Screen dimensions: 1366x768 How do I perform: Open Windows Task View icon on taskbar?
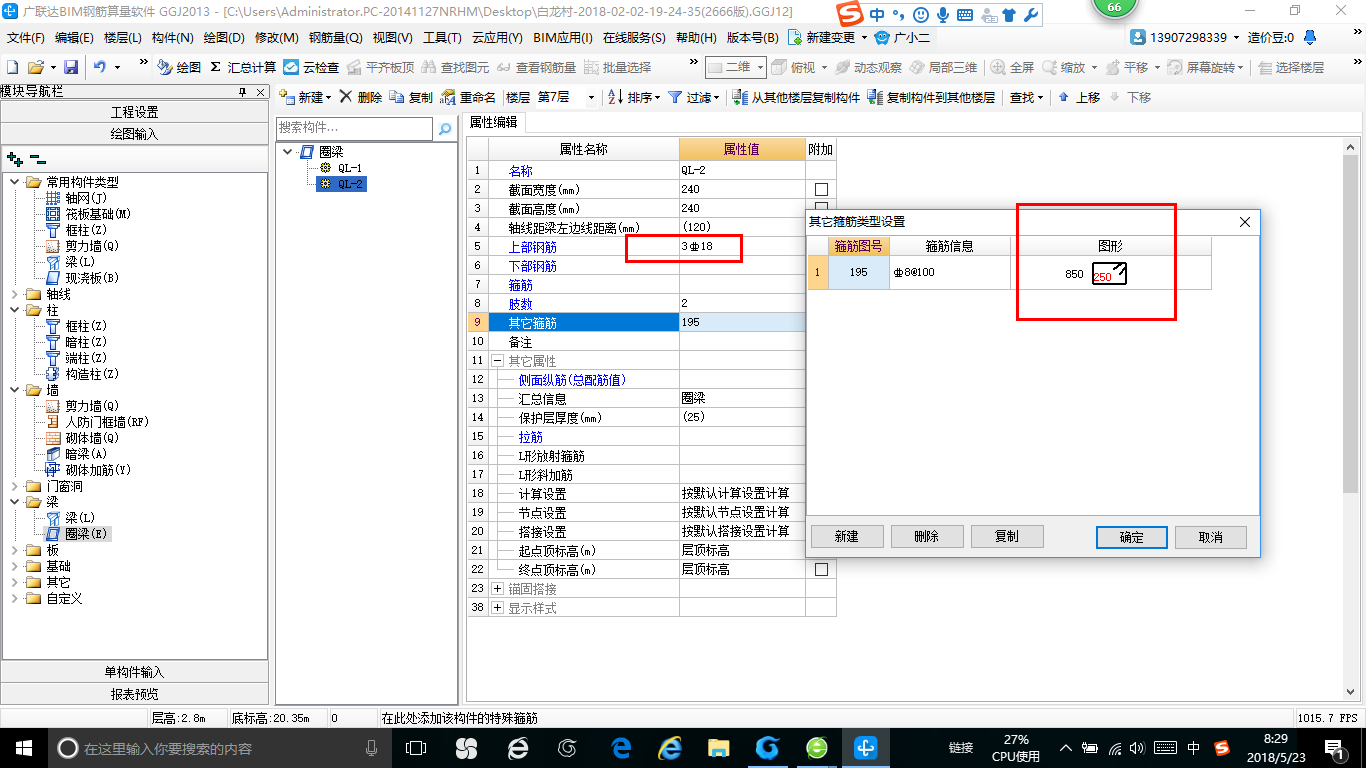click(x=415, y=748)
